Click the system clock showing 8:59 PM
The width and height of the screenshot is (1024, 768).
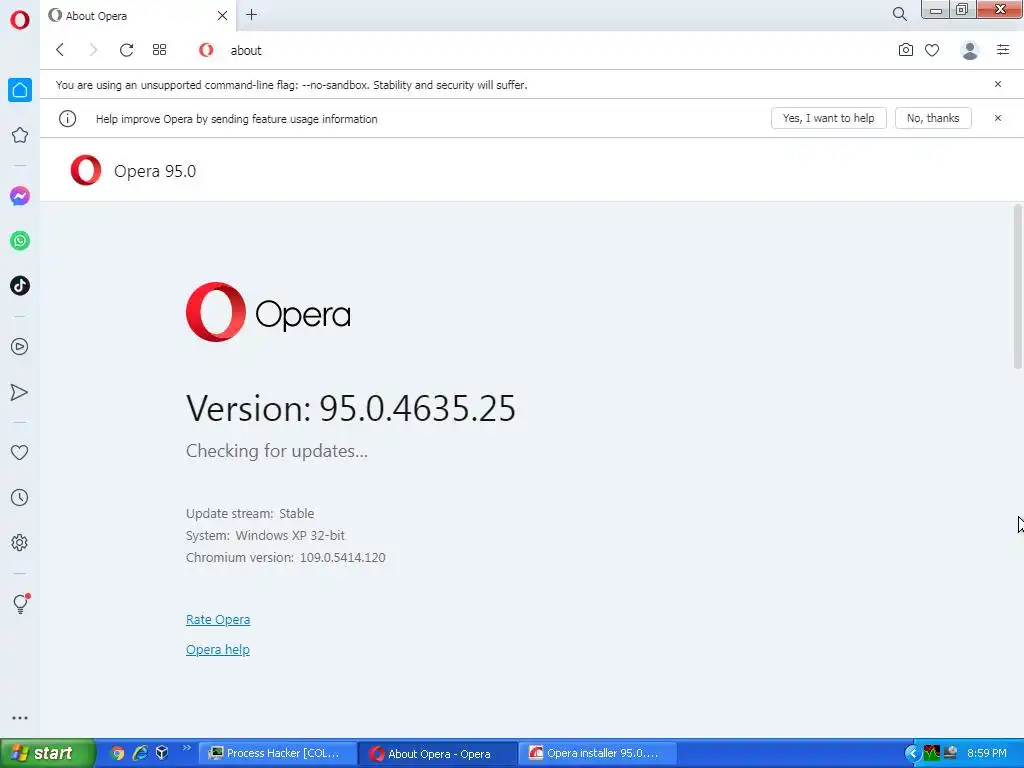click(987, 754)
